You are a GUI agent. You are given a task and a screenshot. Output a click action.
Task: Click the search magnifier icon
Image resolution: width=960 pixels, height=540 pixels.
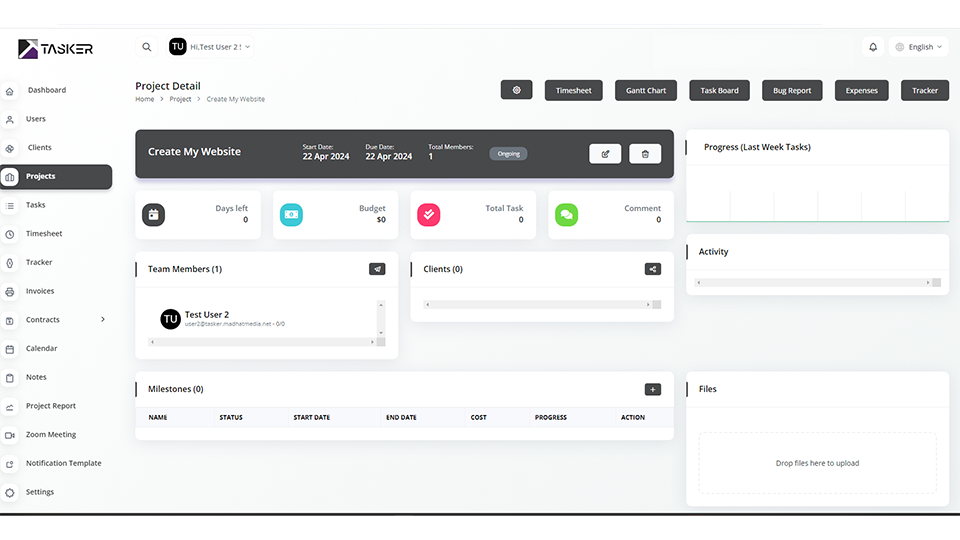click(x=147, y=47)
